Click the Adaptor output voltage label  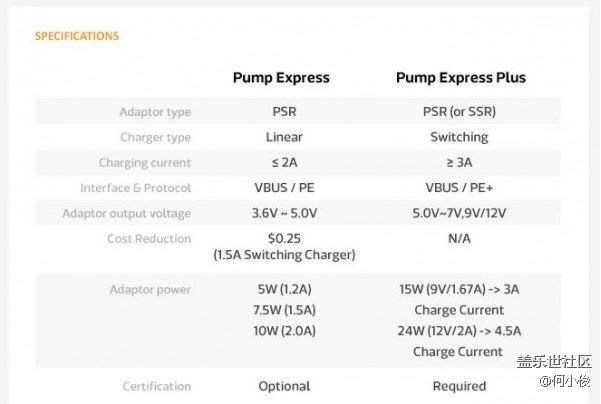click(x=127, y=213)
